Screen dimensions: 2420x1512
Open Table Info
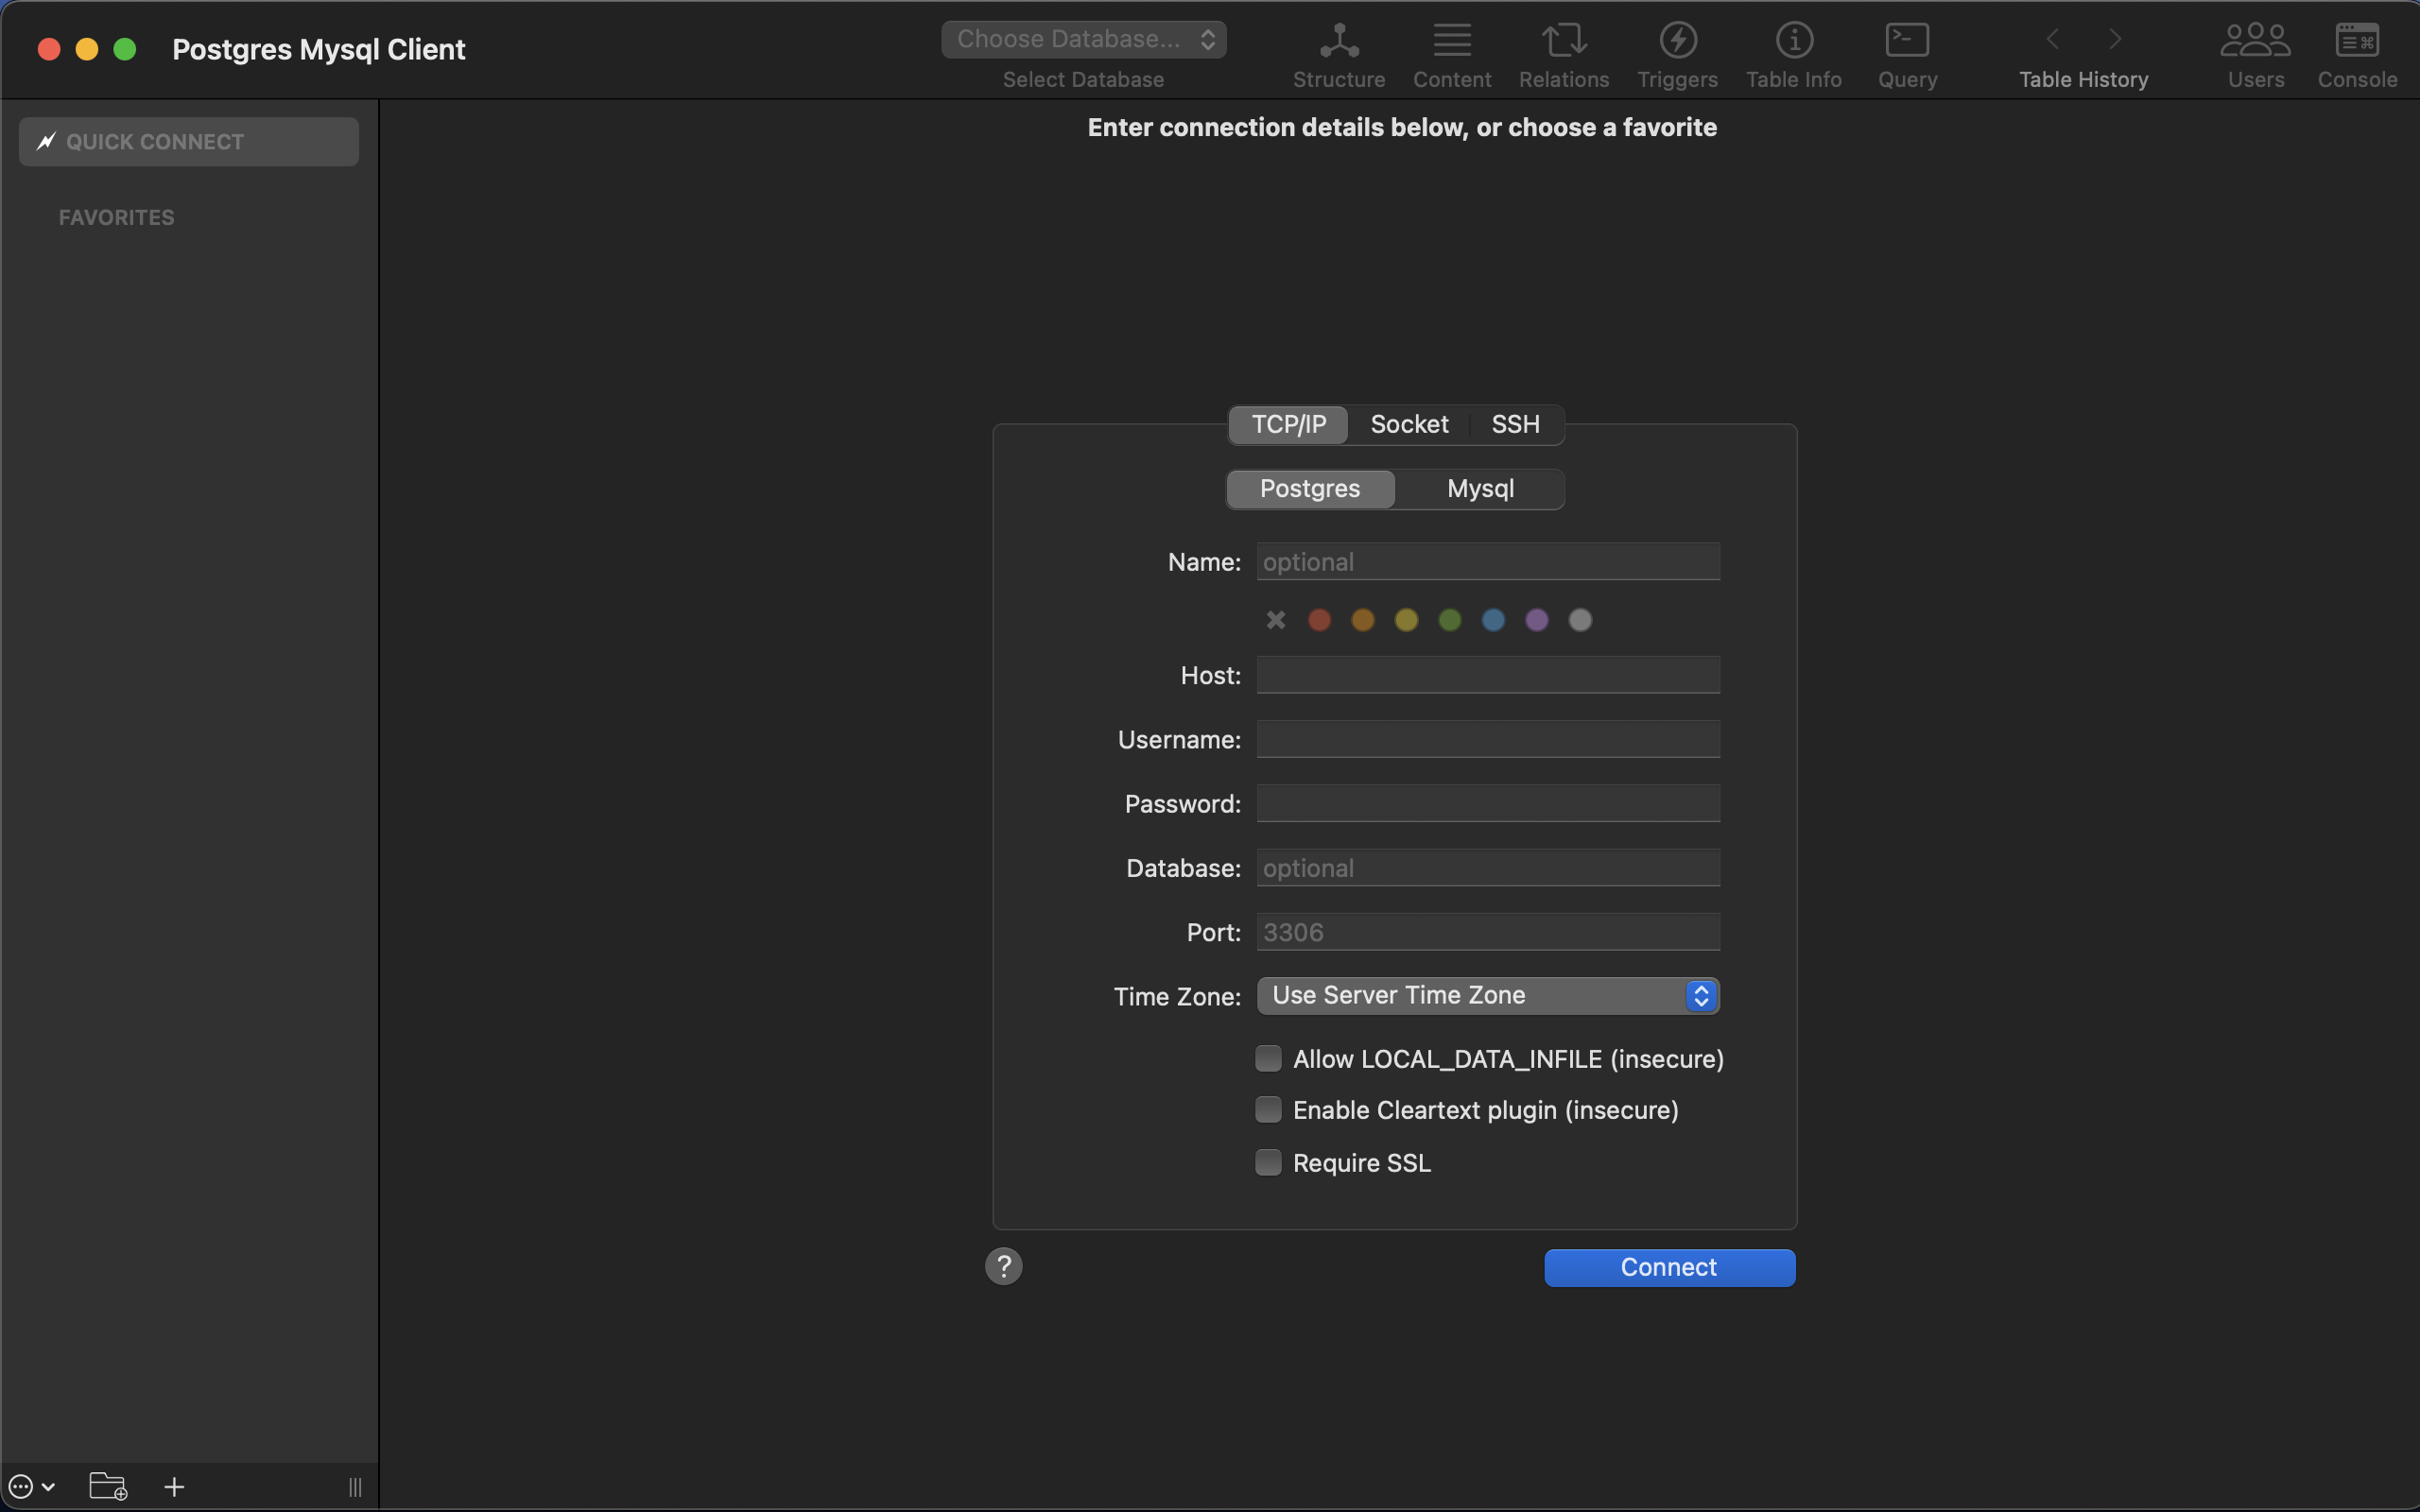tap(1793, 52)
